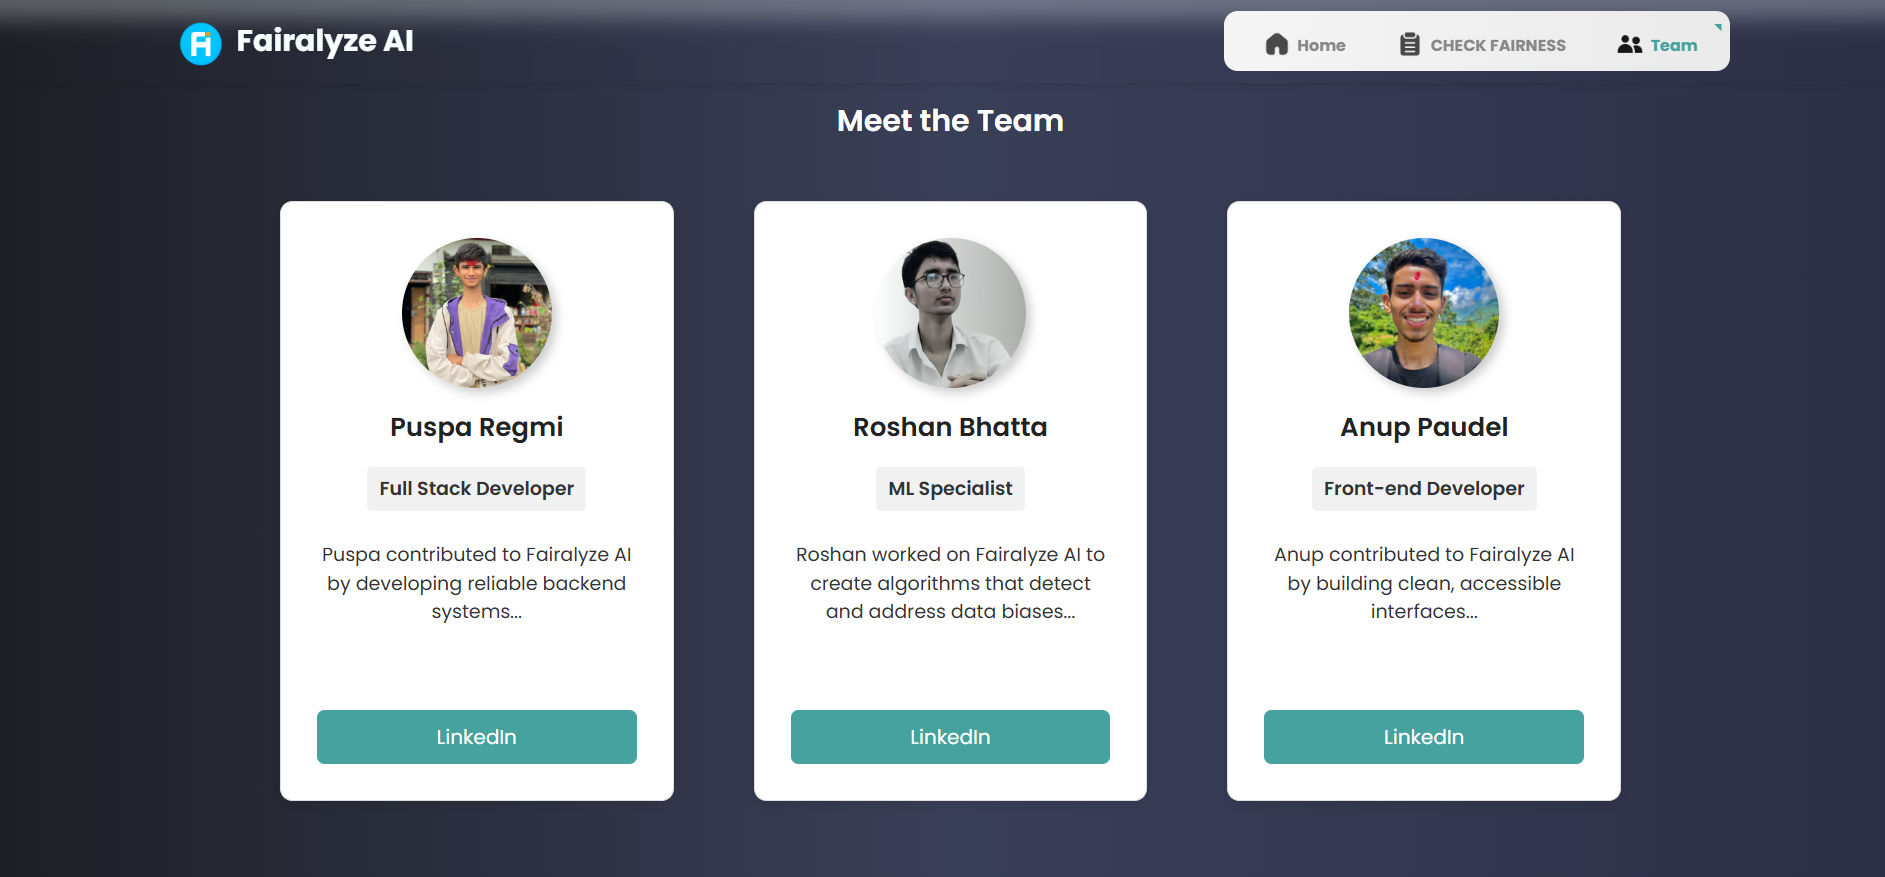Click the Full Stack Developer role badge
This screenshot has height=877, width=1885.
point(477,489)
